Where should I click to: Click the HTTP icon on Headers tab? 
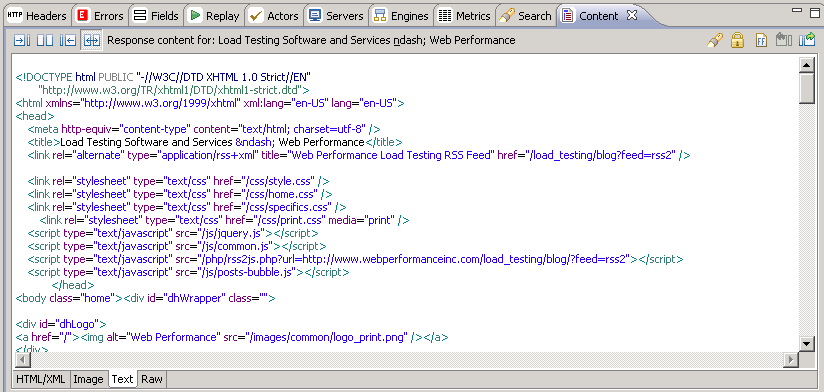point(15,15)
